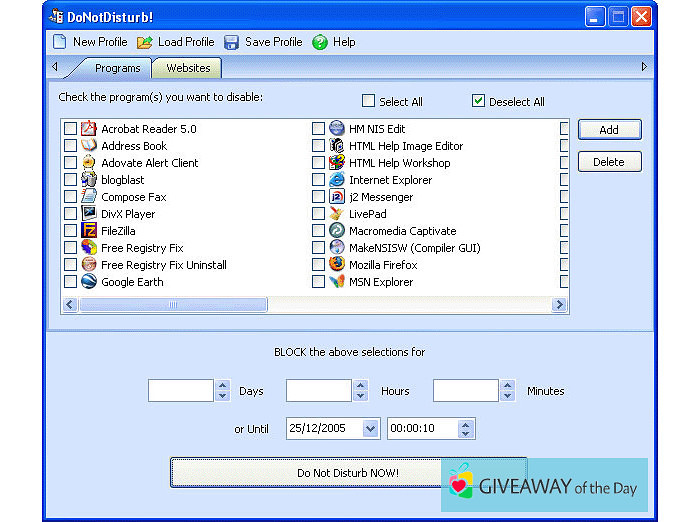Screen dimensions: 700x522
Task: Enable the Select All checkbox
Action: [368, 101]
